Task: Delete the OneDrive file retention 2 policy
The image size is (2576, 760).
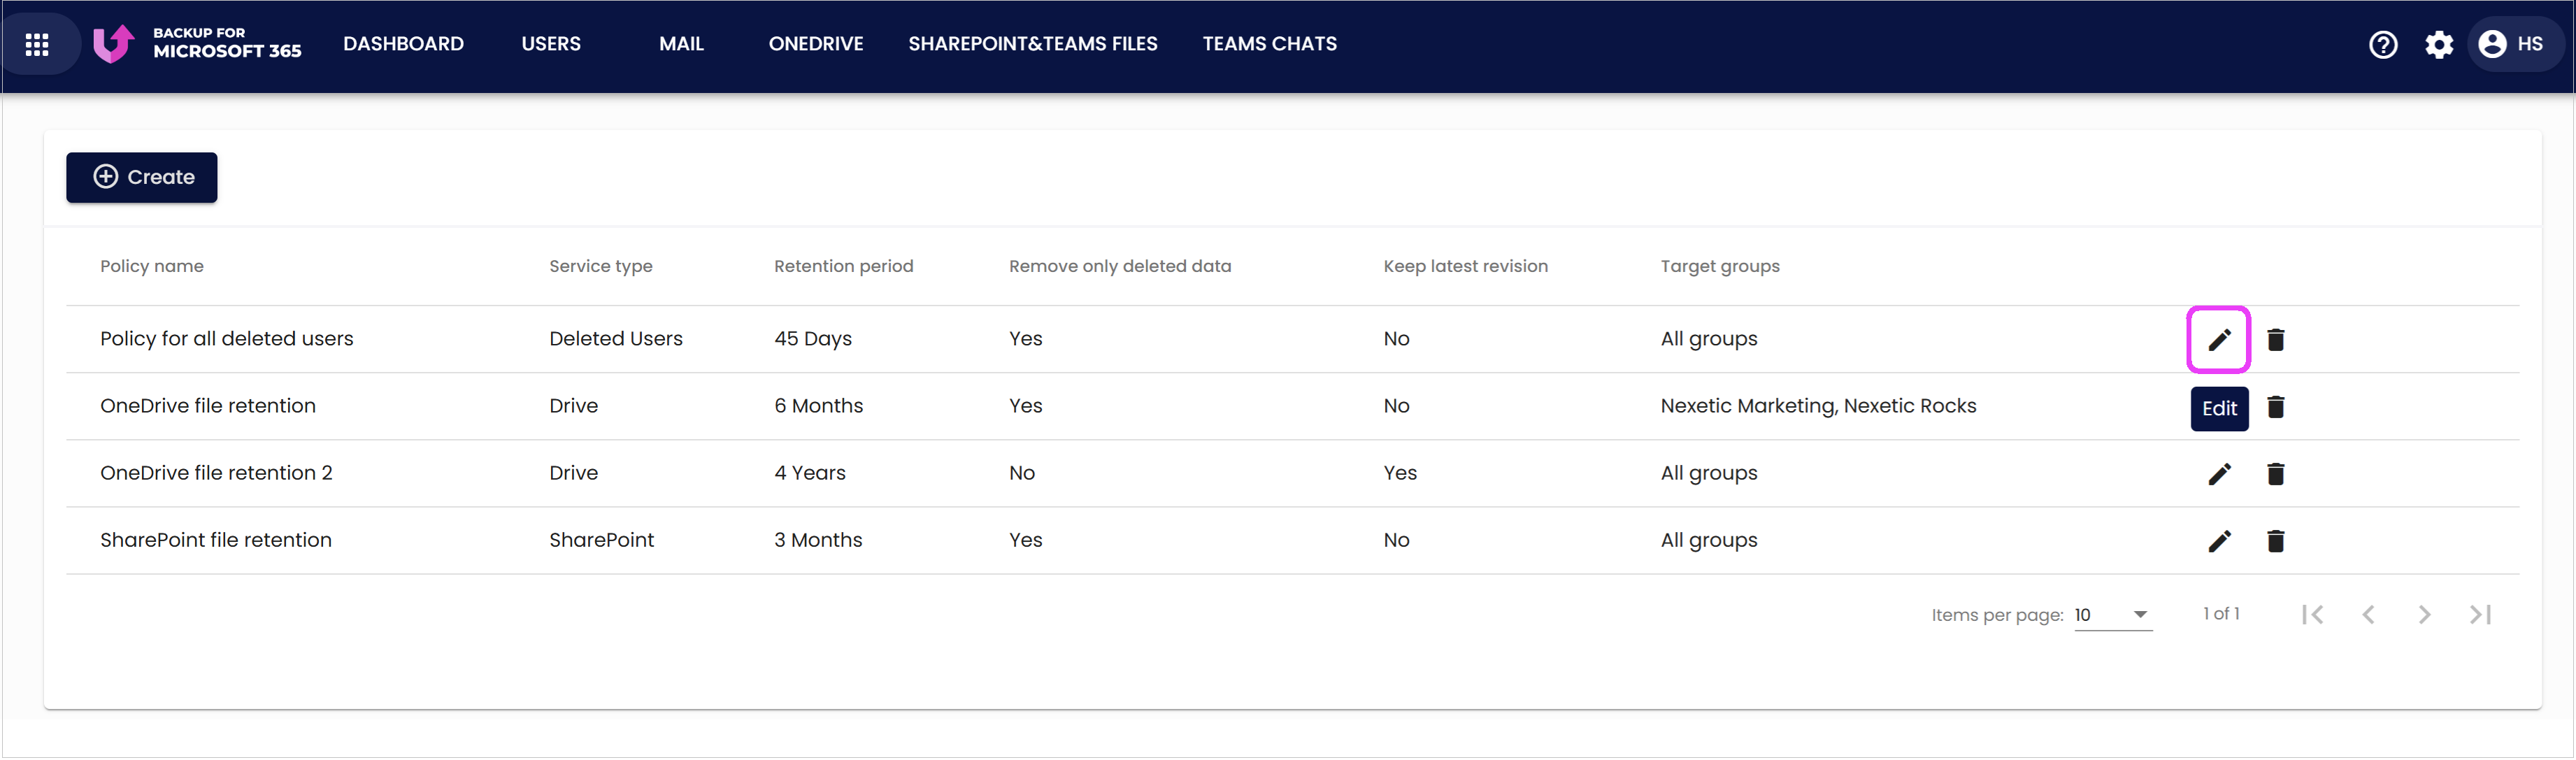Action: [x=2276, y=474]
